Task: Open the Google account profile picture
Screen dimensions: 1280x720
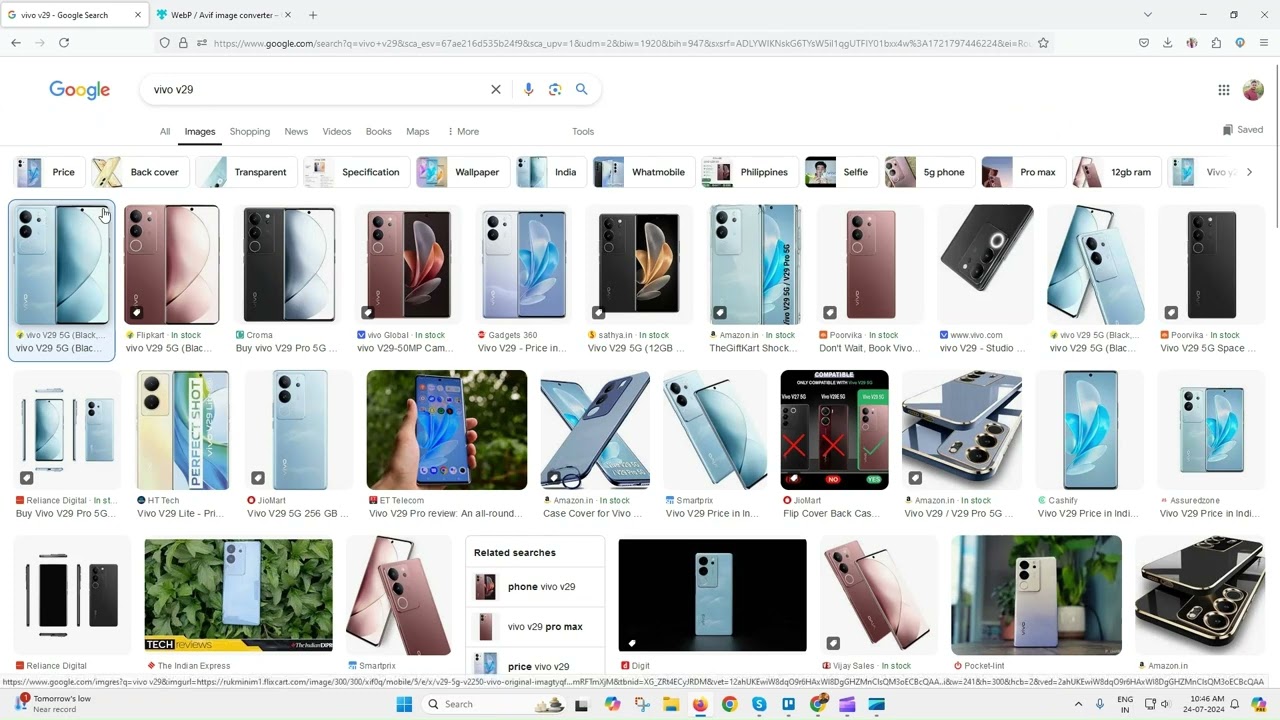Action: 1253,90
